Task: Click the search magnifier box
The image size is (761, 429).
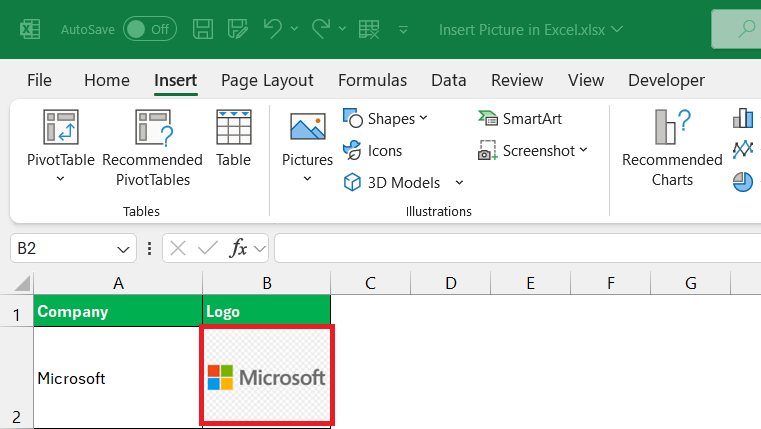Action: pos(737,29)
